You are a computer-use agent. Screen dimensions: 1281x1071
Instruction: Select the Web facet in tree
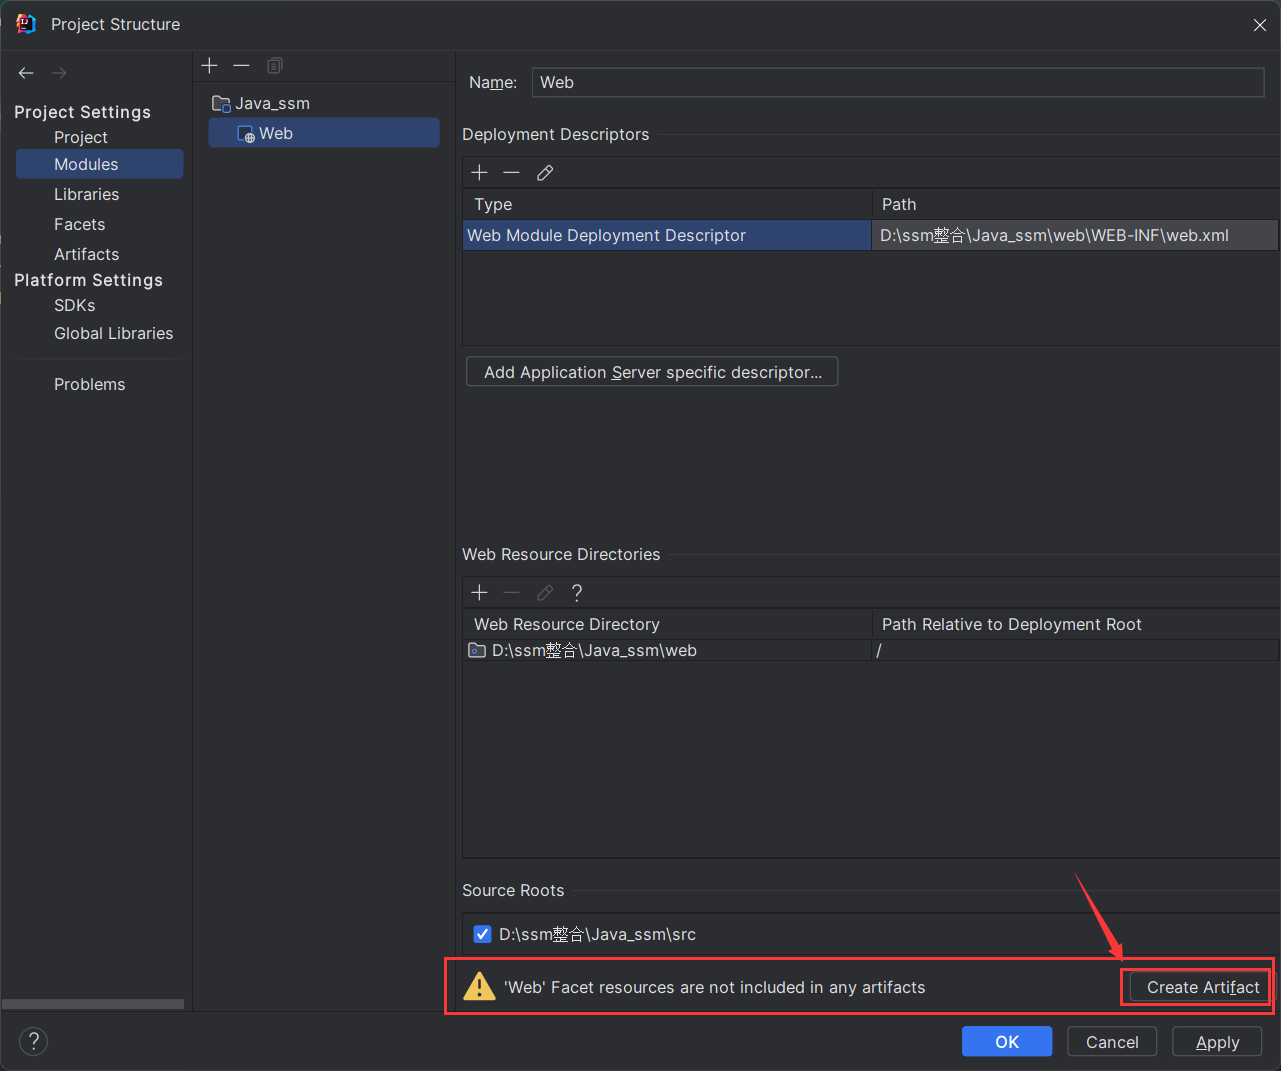[x=275, y=133]
